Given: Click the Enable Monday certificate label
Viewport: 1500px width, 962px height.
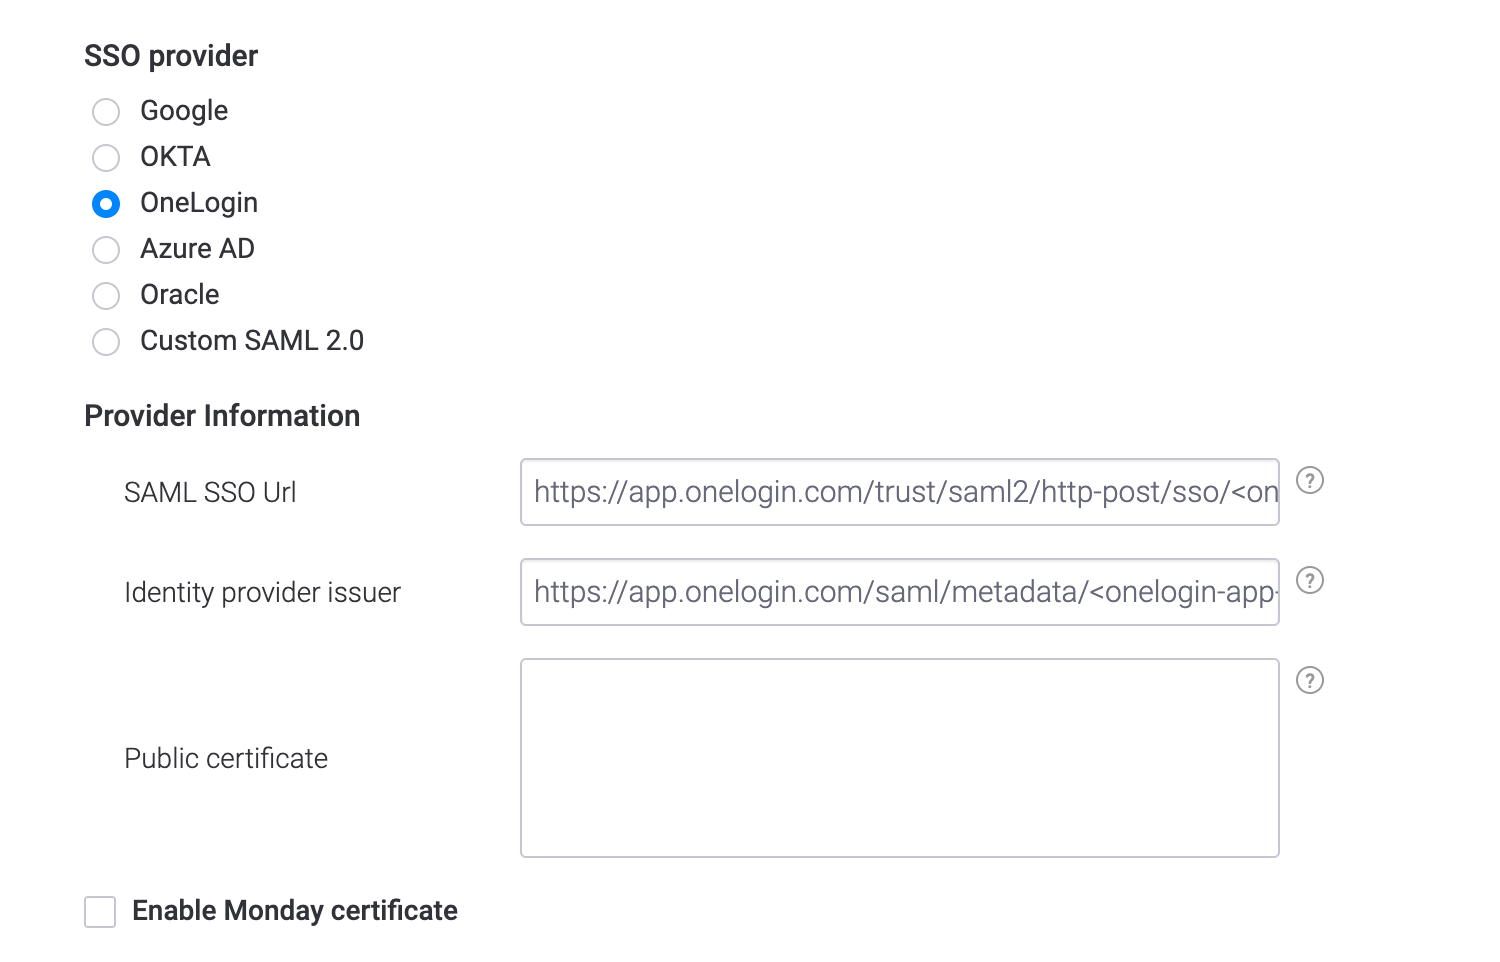Looking at the screenshot, I should [295, 911].
